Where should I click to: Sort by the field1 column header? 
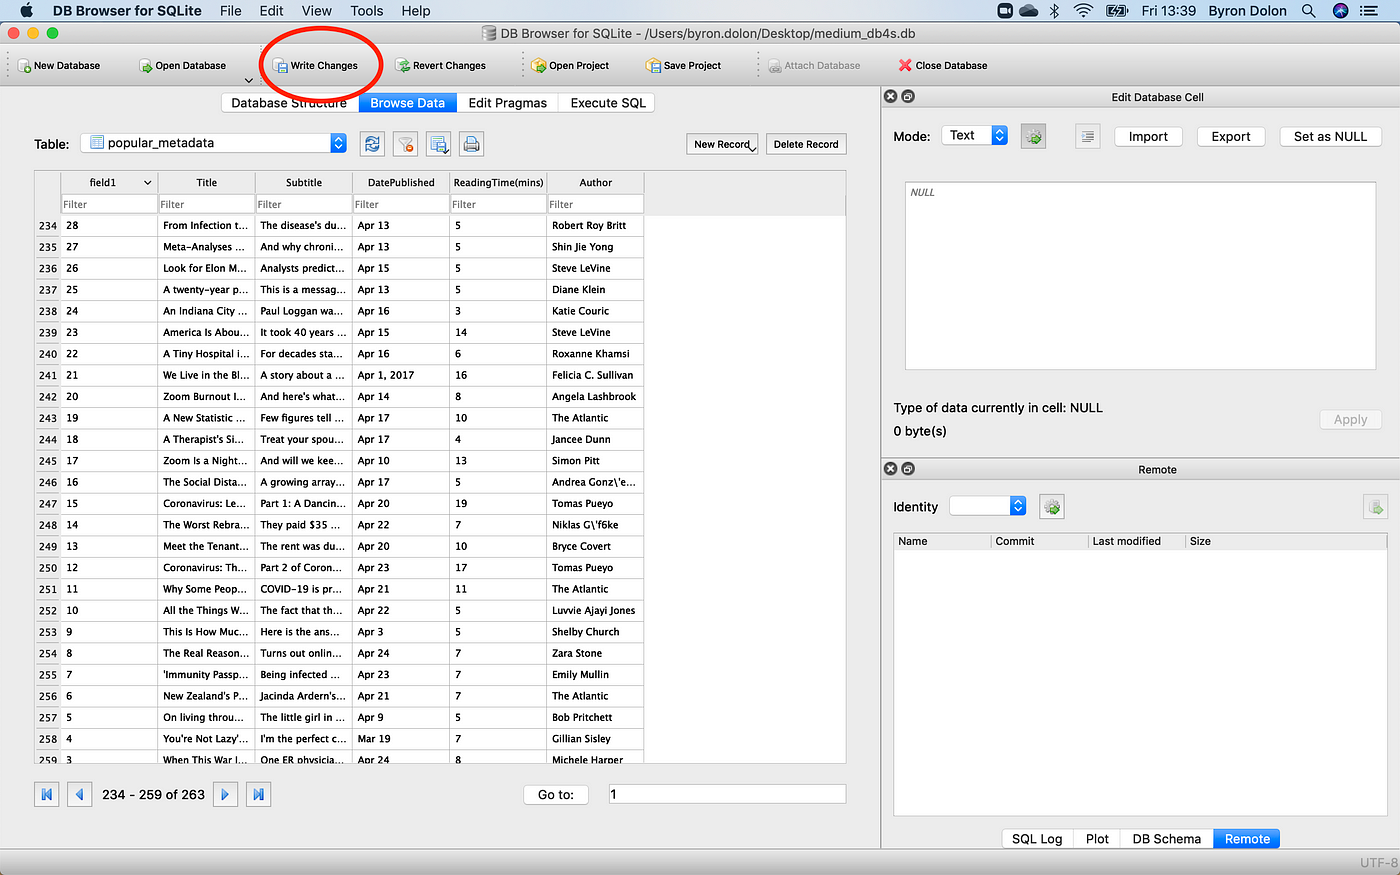point(109,183)
